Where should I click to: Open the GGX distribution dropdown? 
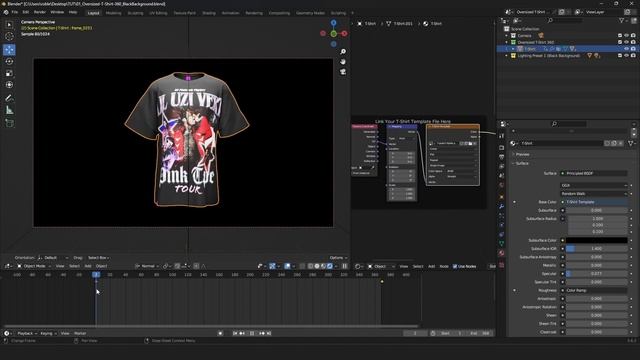pos(594,185)
